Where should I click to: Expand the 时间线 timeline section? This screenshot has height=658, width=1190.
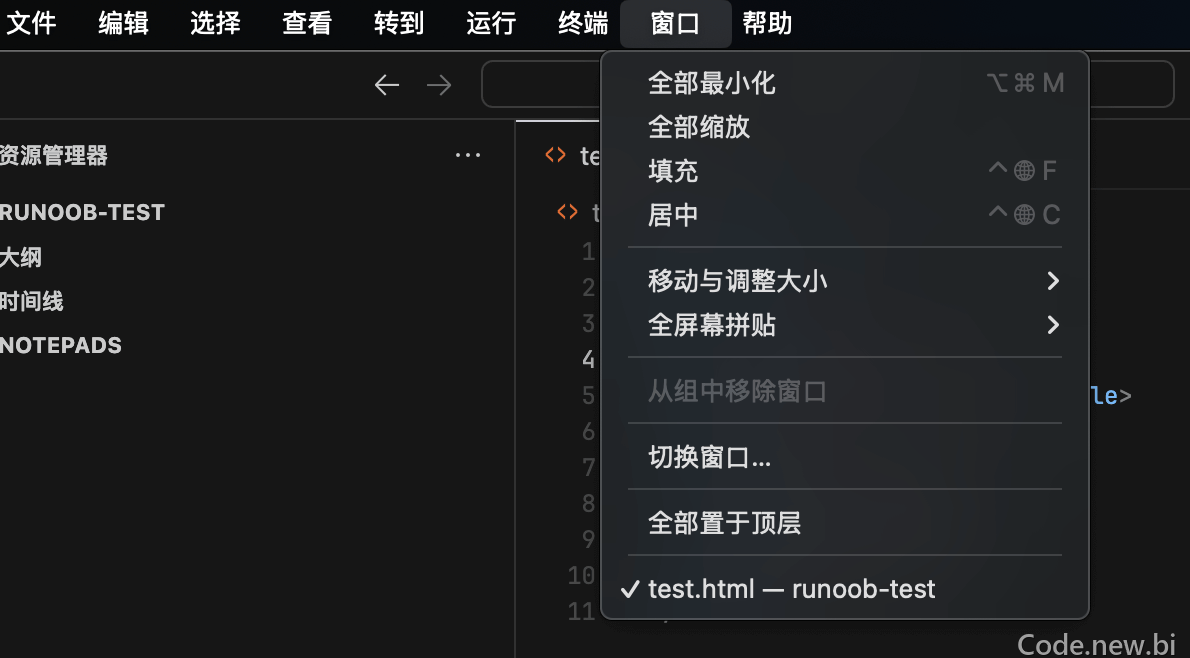pyautogui.click(x=32, y=301)
